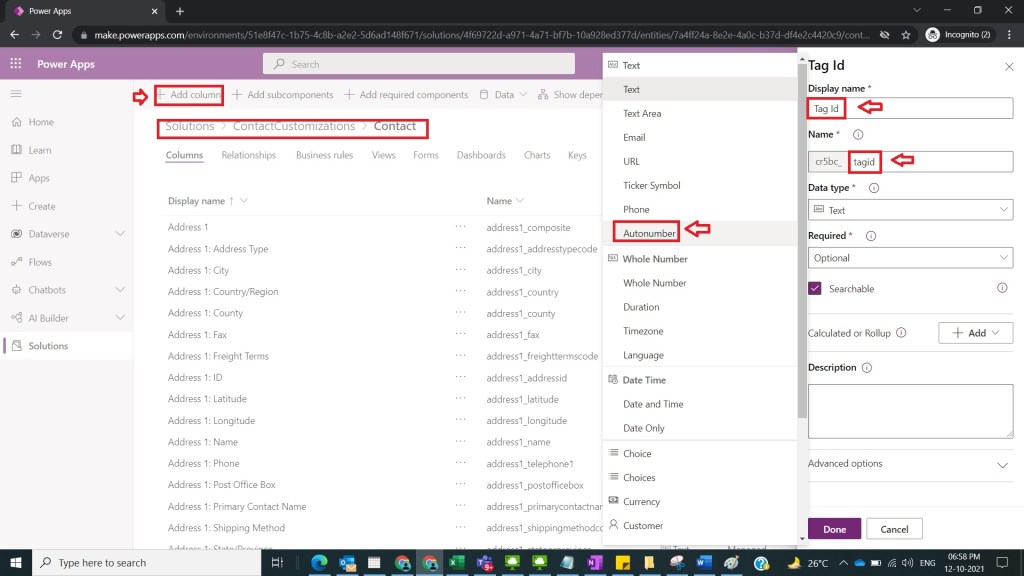
Task: Open the Required dropdown set to Optional
Action: [910, 258]
